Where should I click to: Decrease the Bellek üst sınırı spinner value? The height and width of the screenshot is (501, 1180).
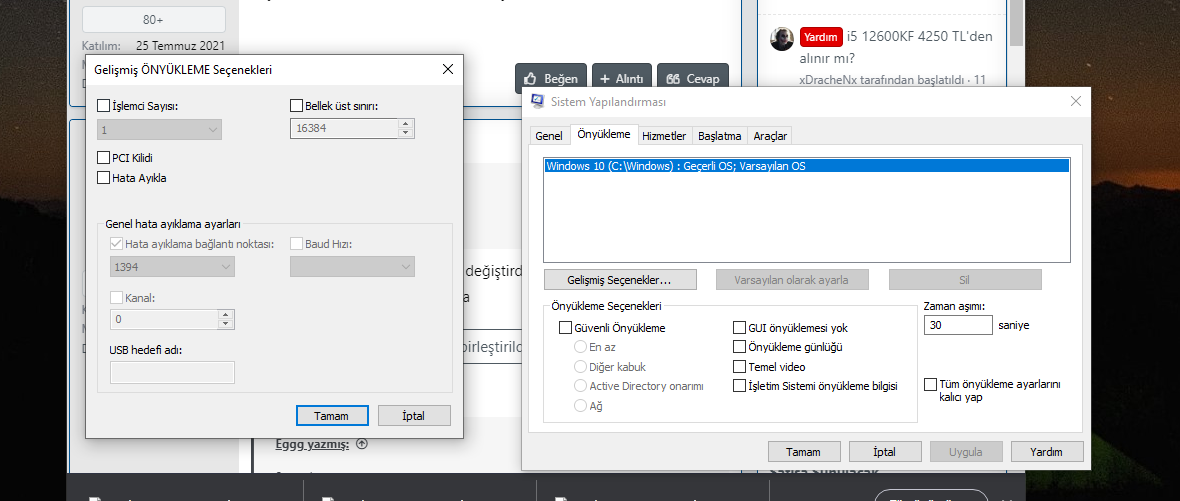point(406,134)
